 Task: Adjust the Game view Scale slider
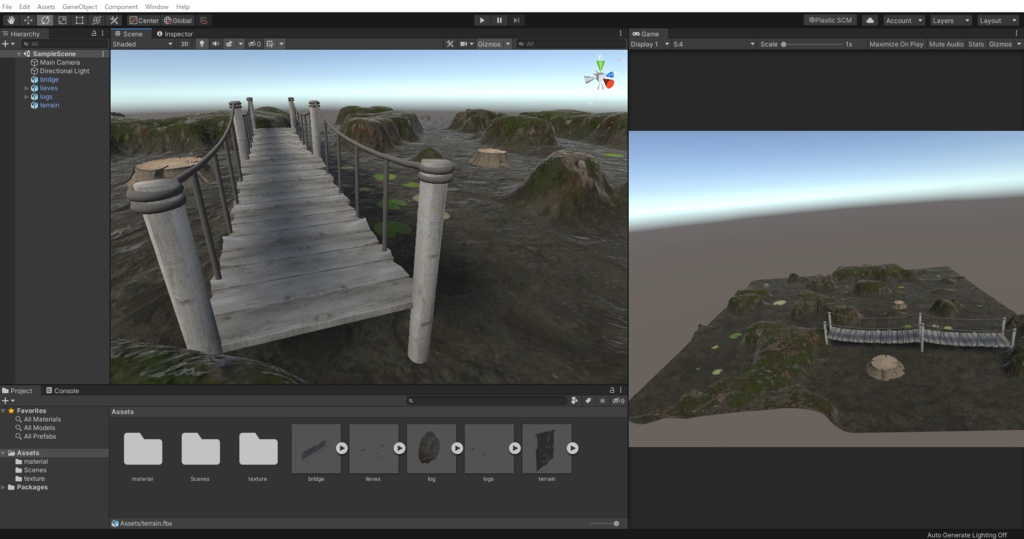[812, 44]
